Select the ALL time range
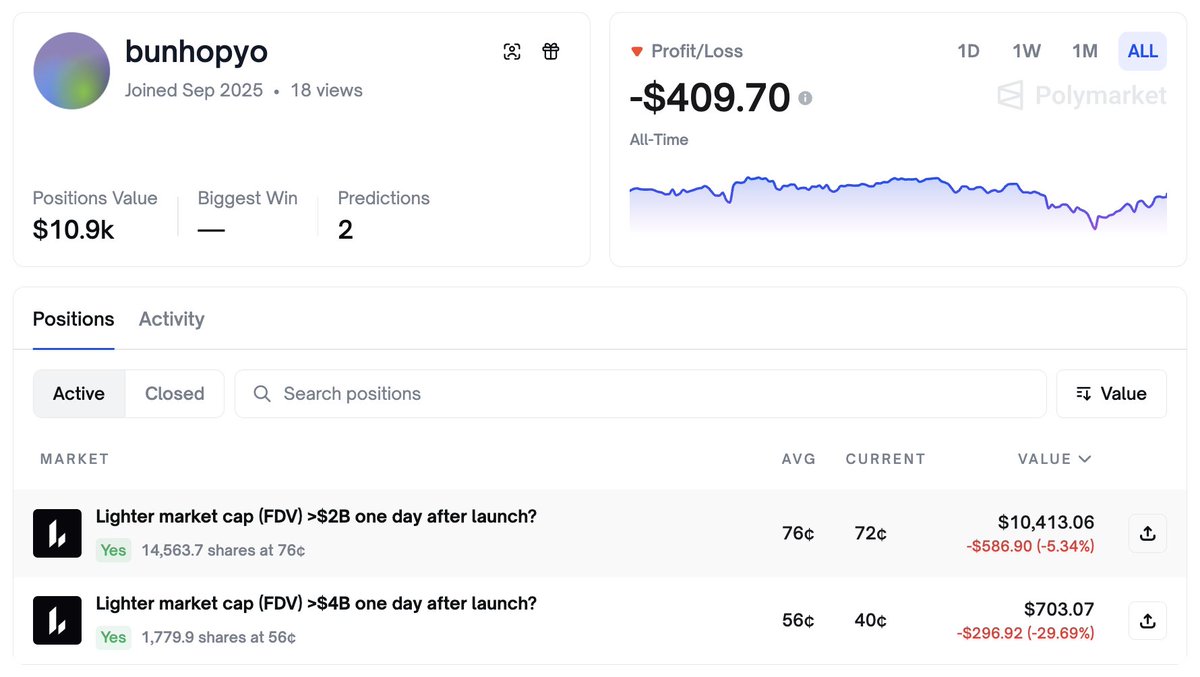This screenshot has width=1200, height=677. [1142, 51]
